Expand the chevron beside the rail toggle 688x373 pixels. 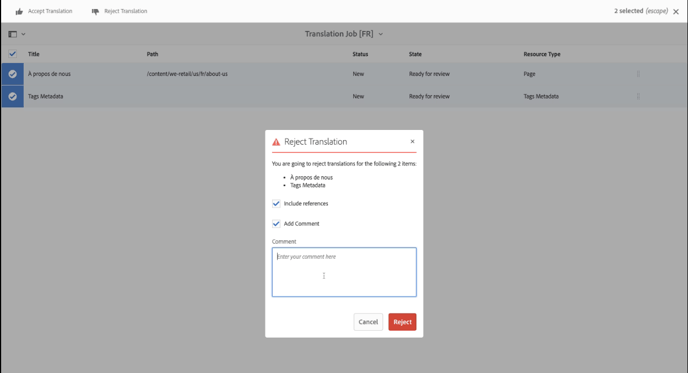(23, 34)
